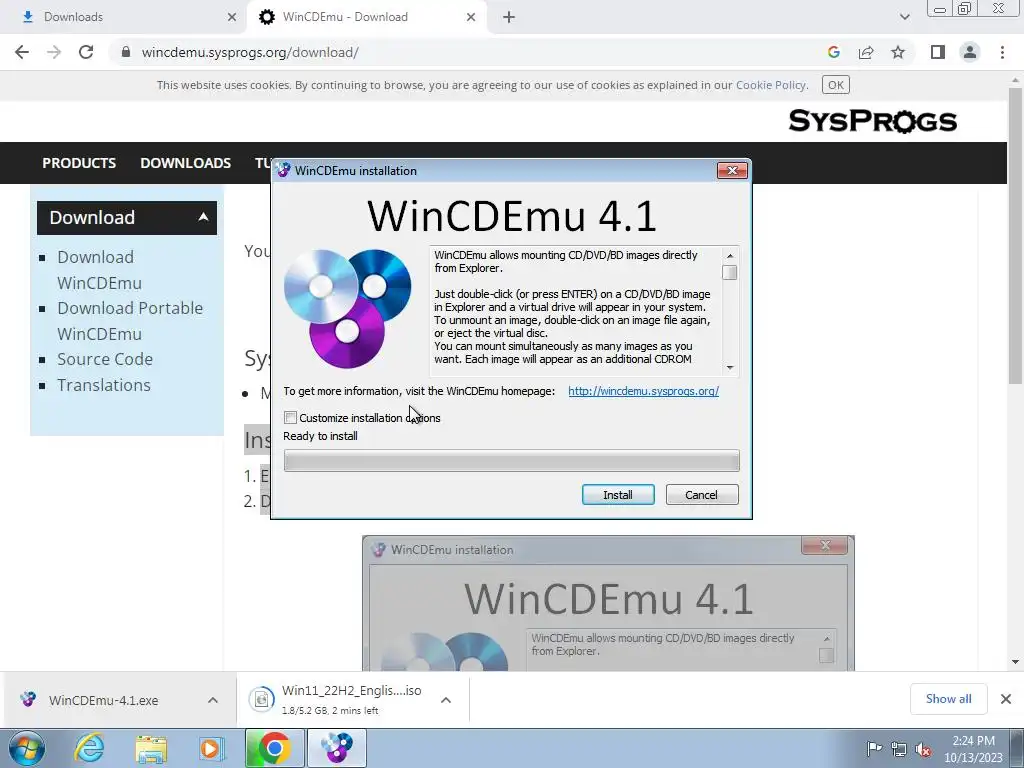The width and height of the screenshot is (1024, 768).
Task: Click the installation progress bar
Action: 511,460
